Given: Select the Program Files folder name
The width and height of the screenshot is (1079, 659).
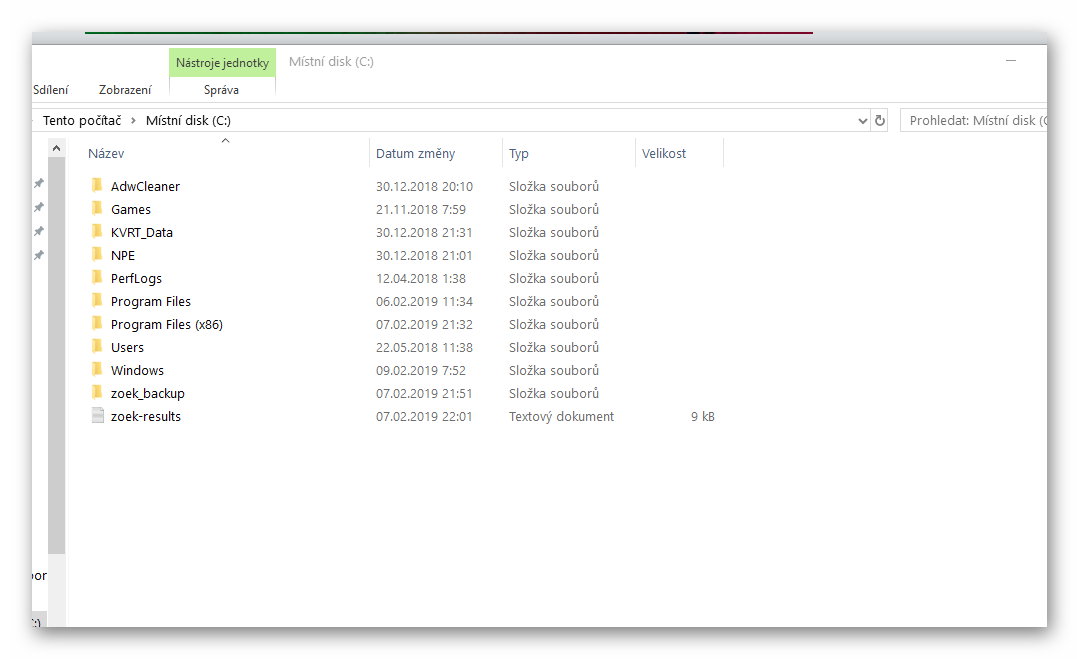Looking at the screenshot, I should [151, 301].
